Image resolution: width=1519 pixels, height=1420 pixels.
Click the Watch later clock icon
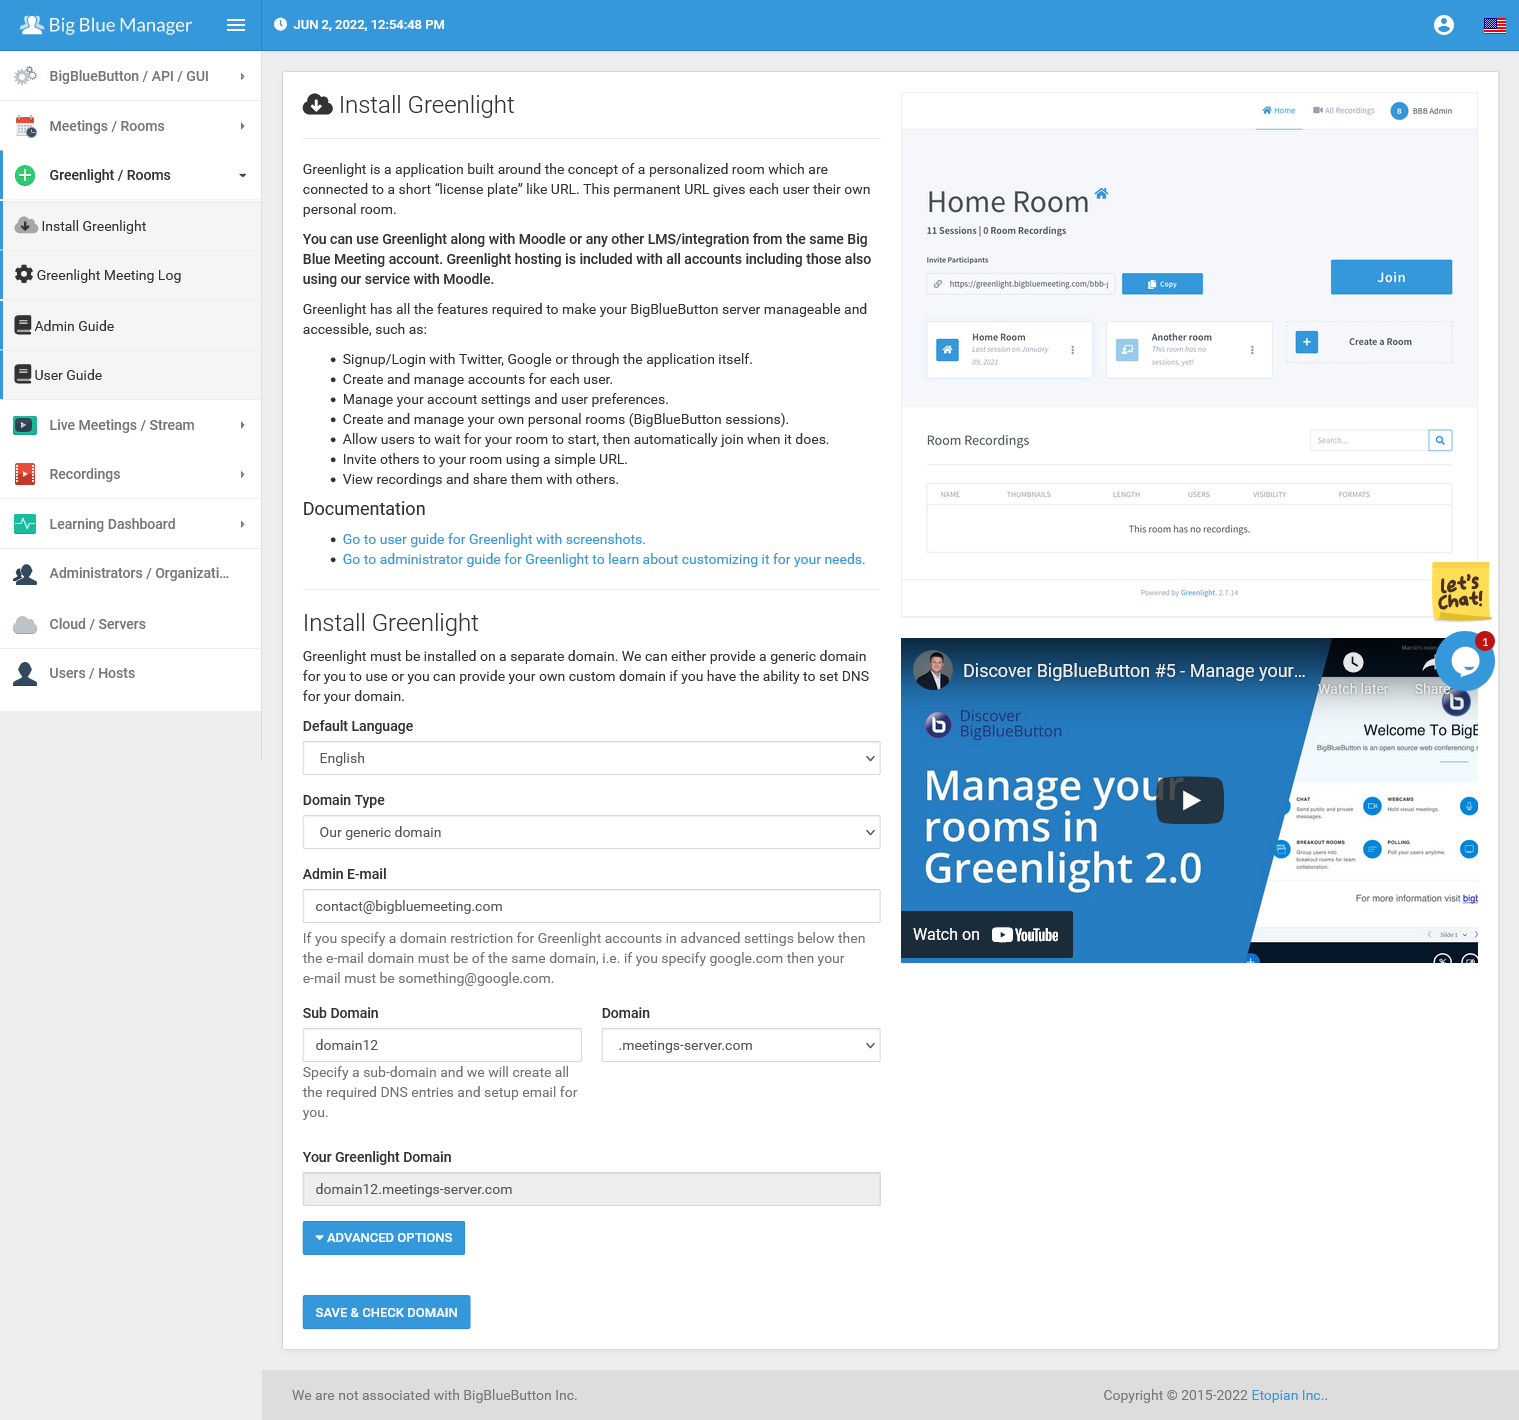tap(1353, 662)
